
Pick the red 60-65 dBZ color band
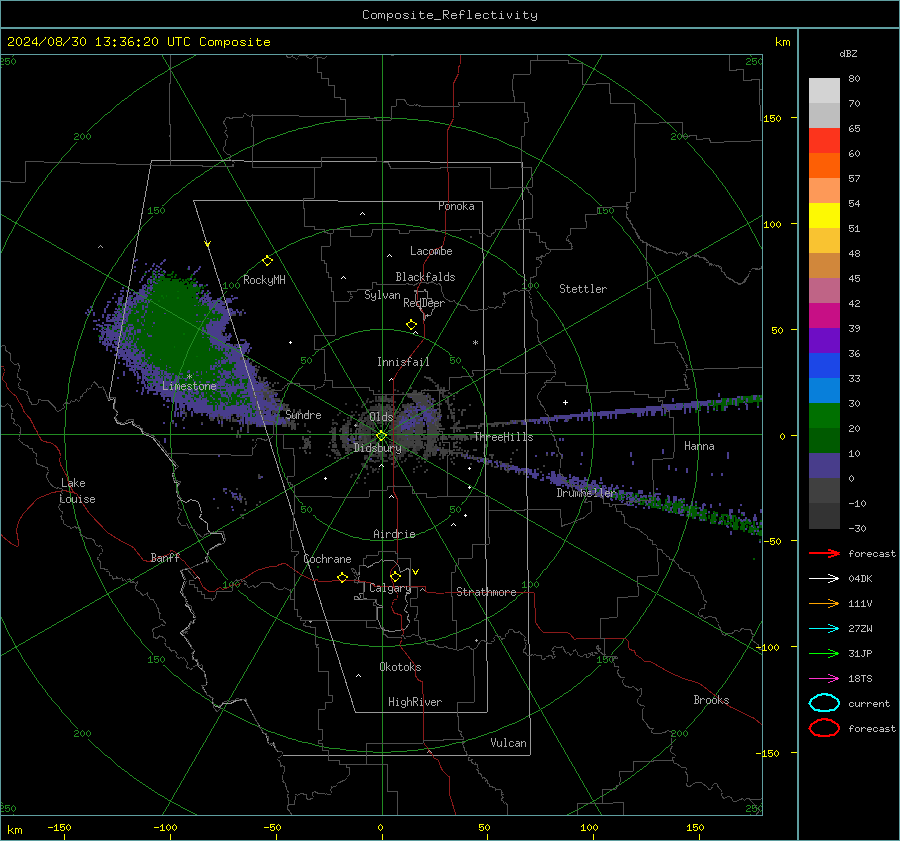point(824,141)
